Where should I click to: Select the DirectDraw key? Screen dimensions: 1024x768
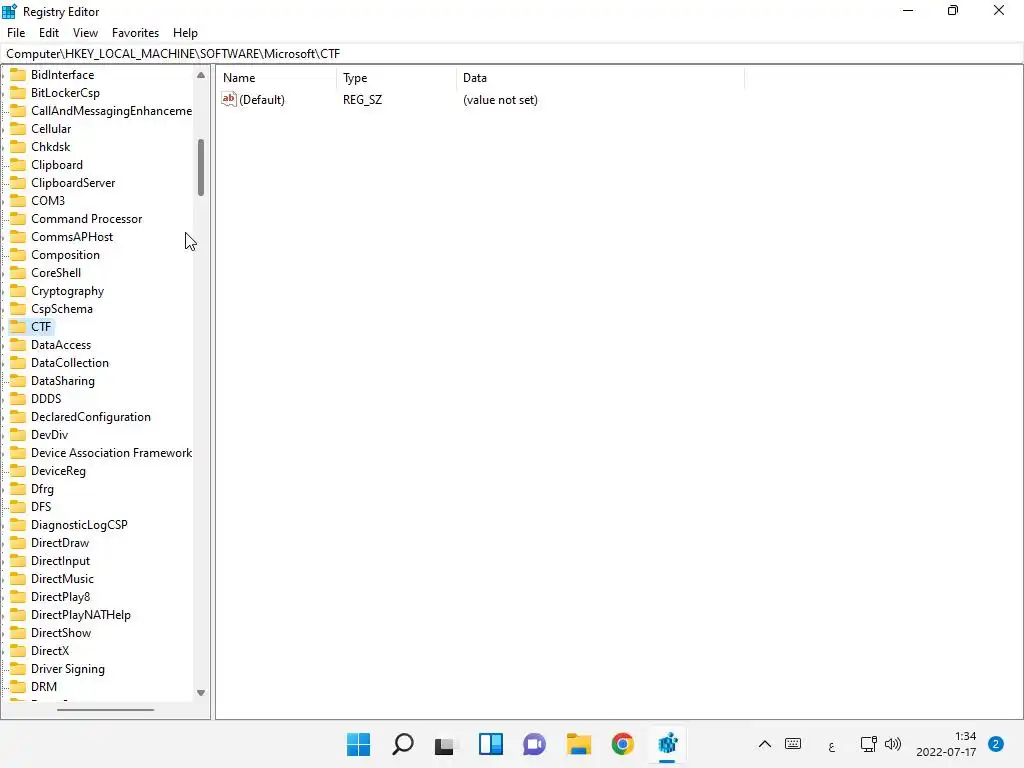(x=60, y=543)
